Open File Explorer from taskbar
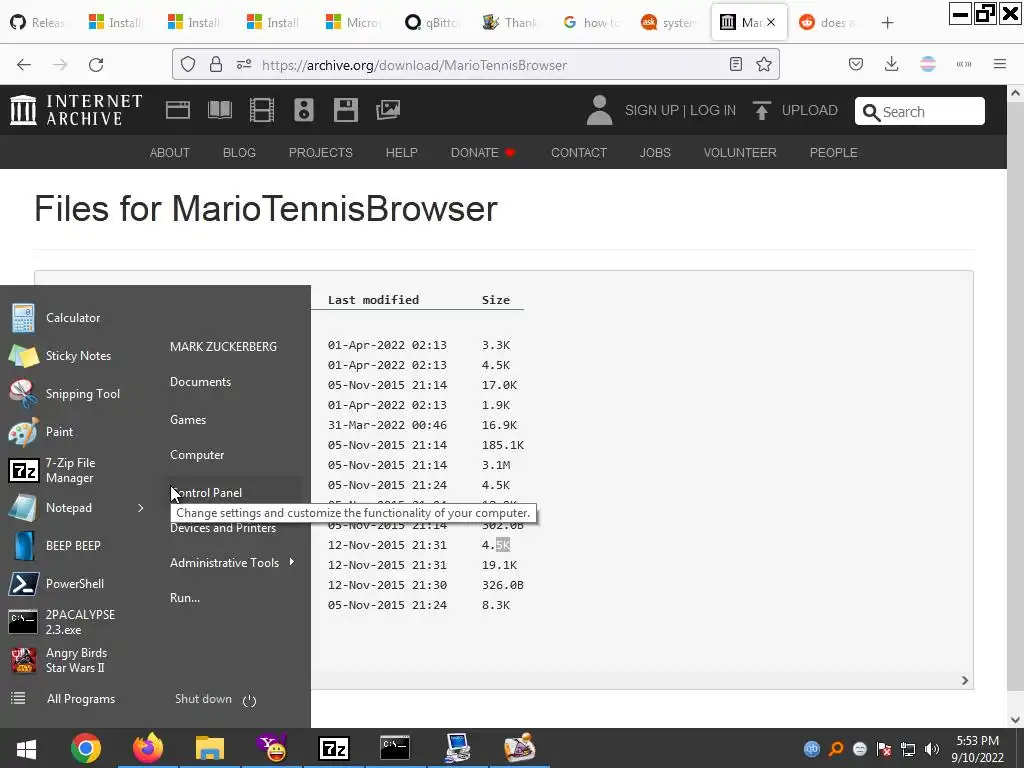Viewport: 1024px width, 768px height. [x=210, y=748]
